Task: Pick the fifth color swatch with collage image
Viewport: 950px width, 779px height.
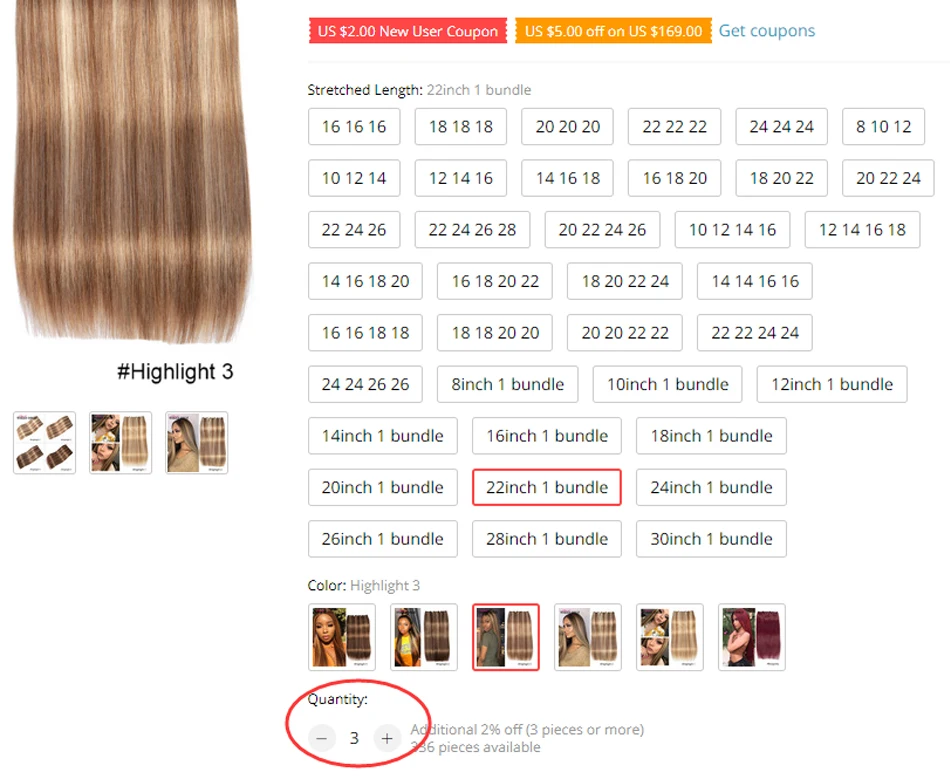Action: point(670,637)
